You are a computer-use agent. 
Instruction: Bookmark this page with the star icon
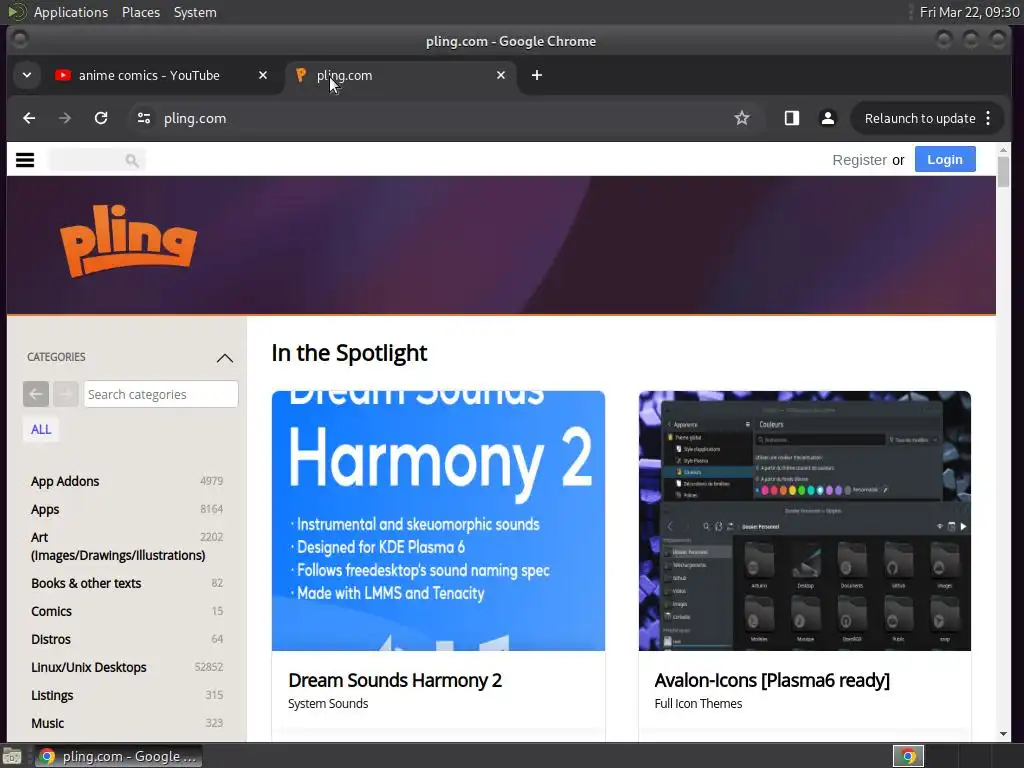tap(742, 118)
